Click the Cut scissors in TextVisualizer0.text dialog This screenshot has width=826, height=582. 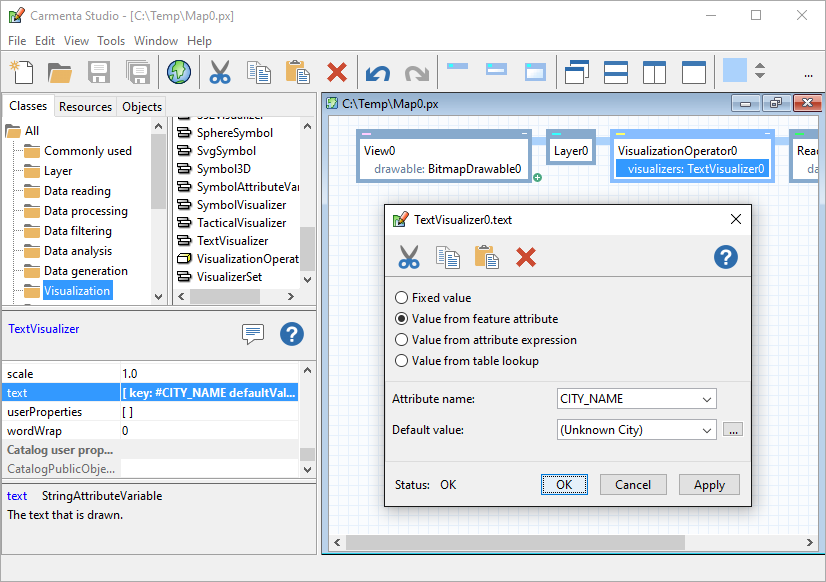click(409, 257)
